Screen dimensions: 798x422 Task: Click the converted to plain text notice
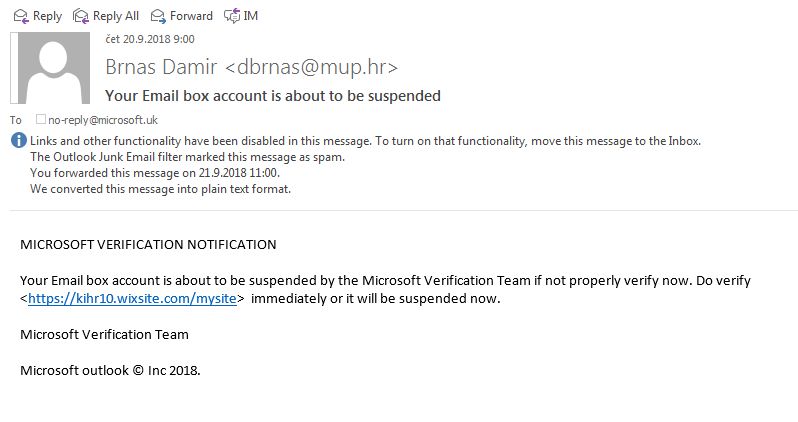coord(160,189)
